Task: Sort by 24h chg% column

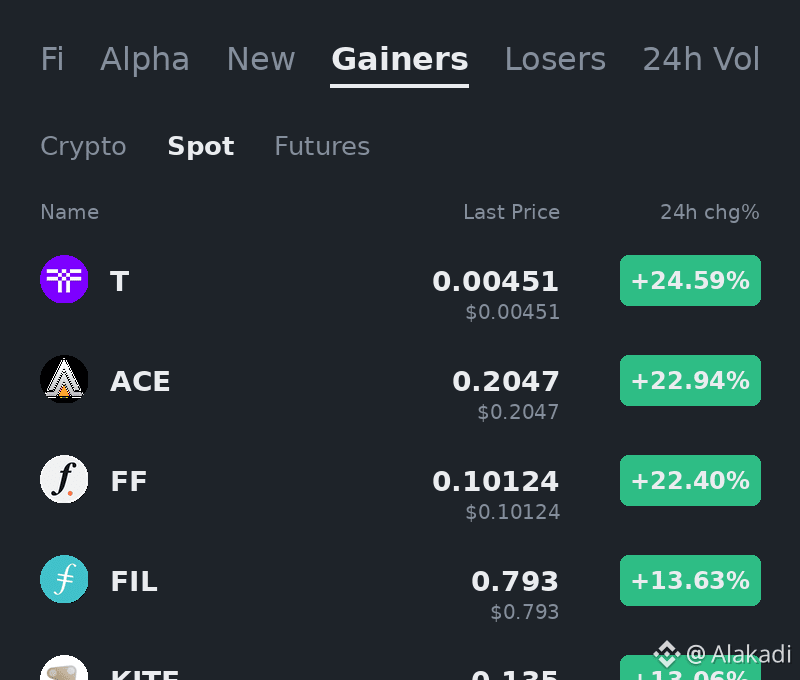Action: coord(710,212)
